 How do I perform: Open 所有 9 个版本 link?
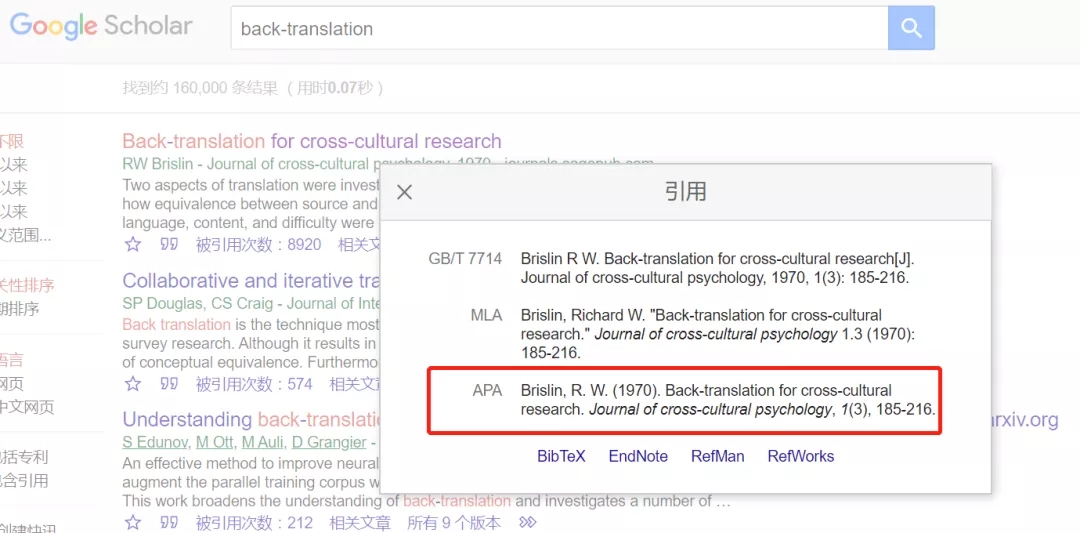point(454,522)
